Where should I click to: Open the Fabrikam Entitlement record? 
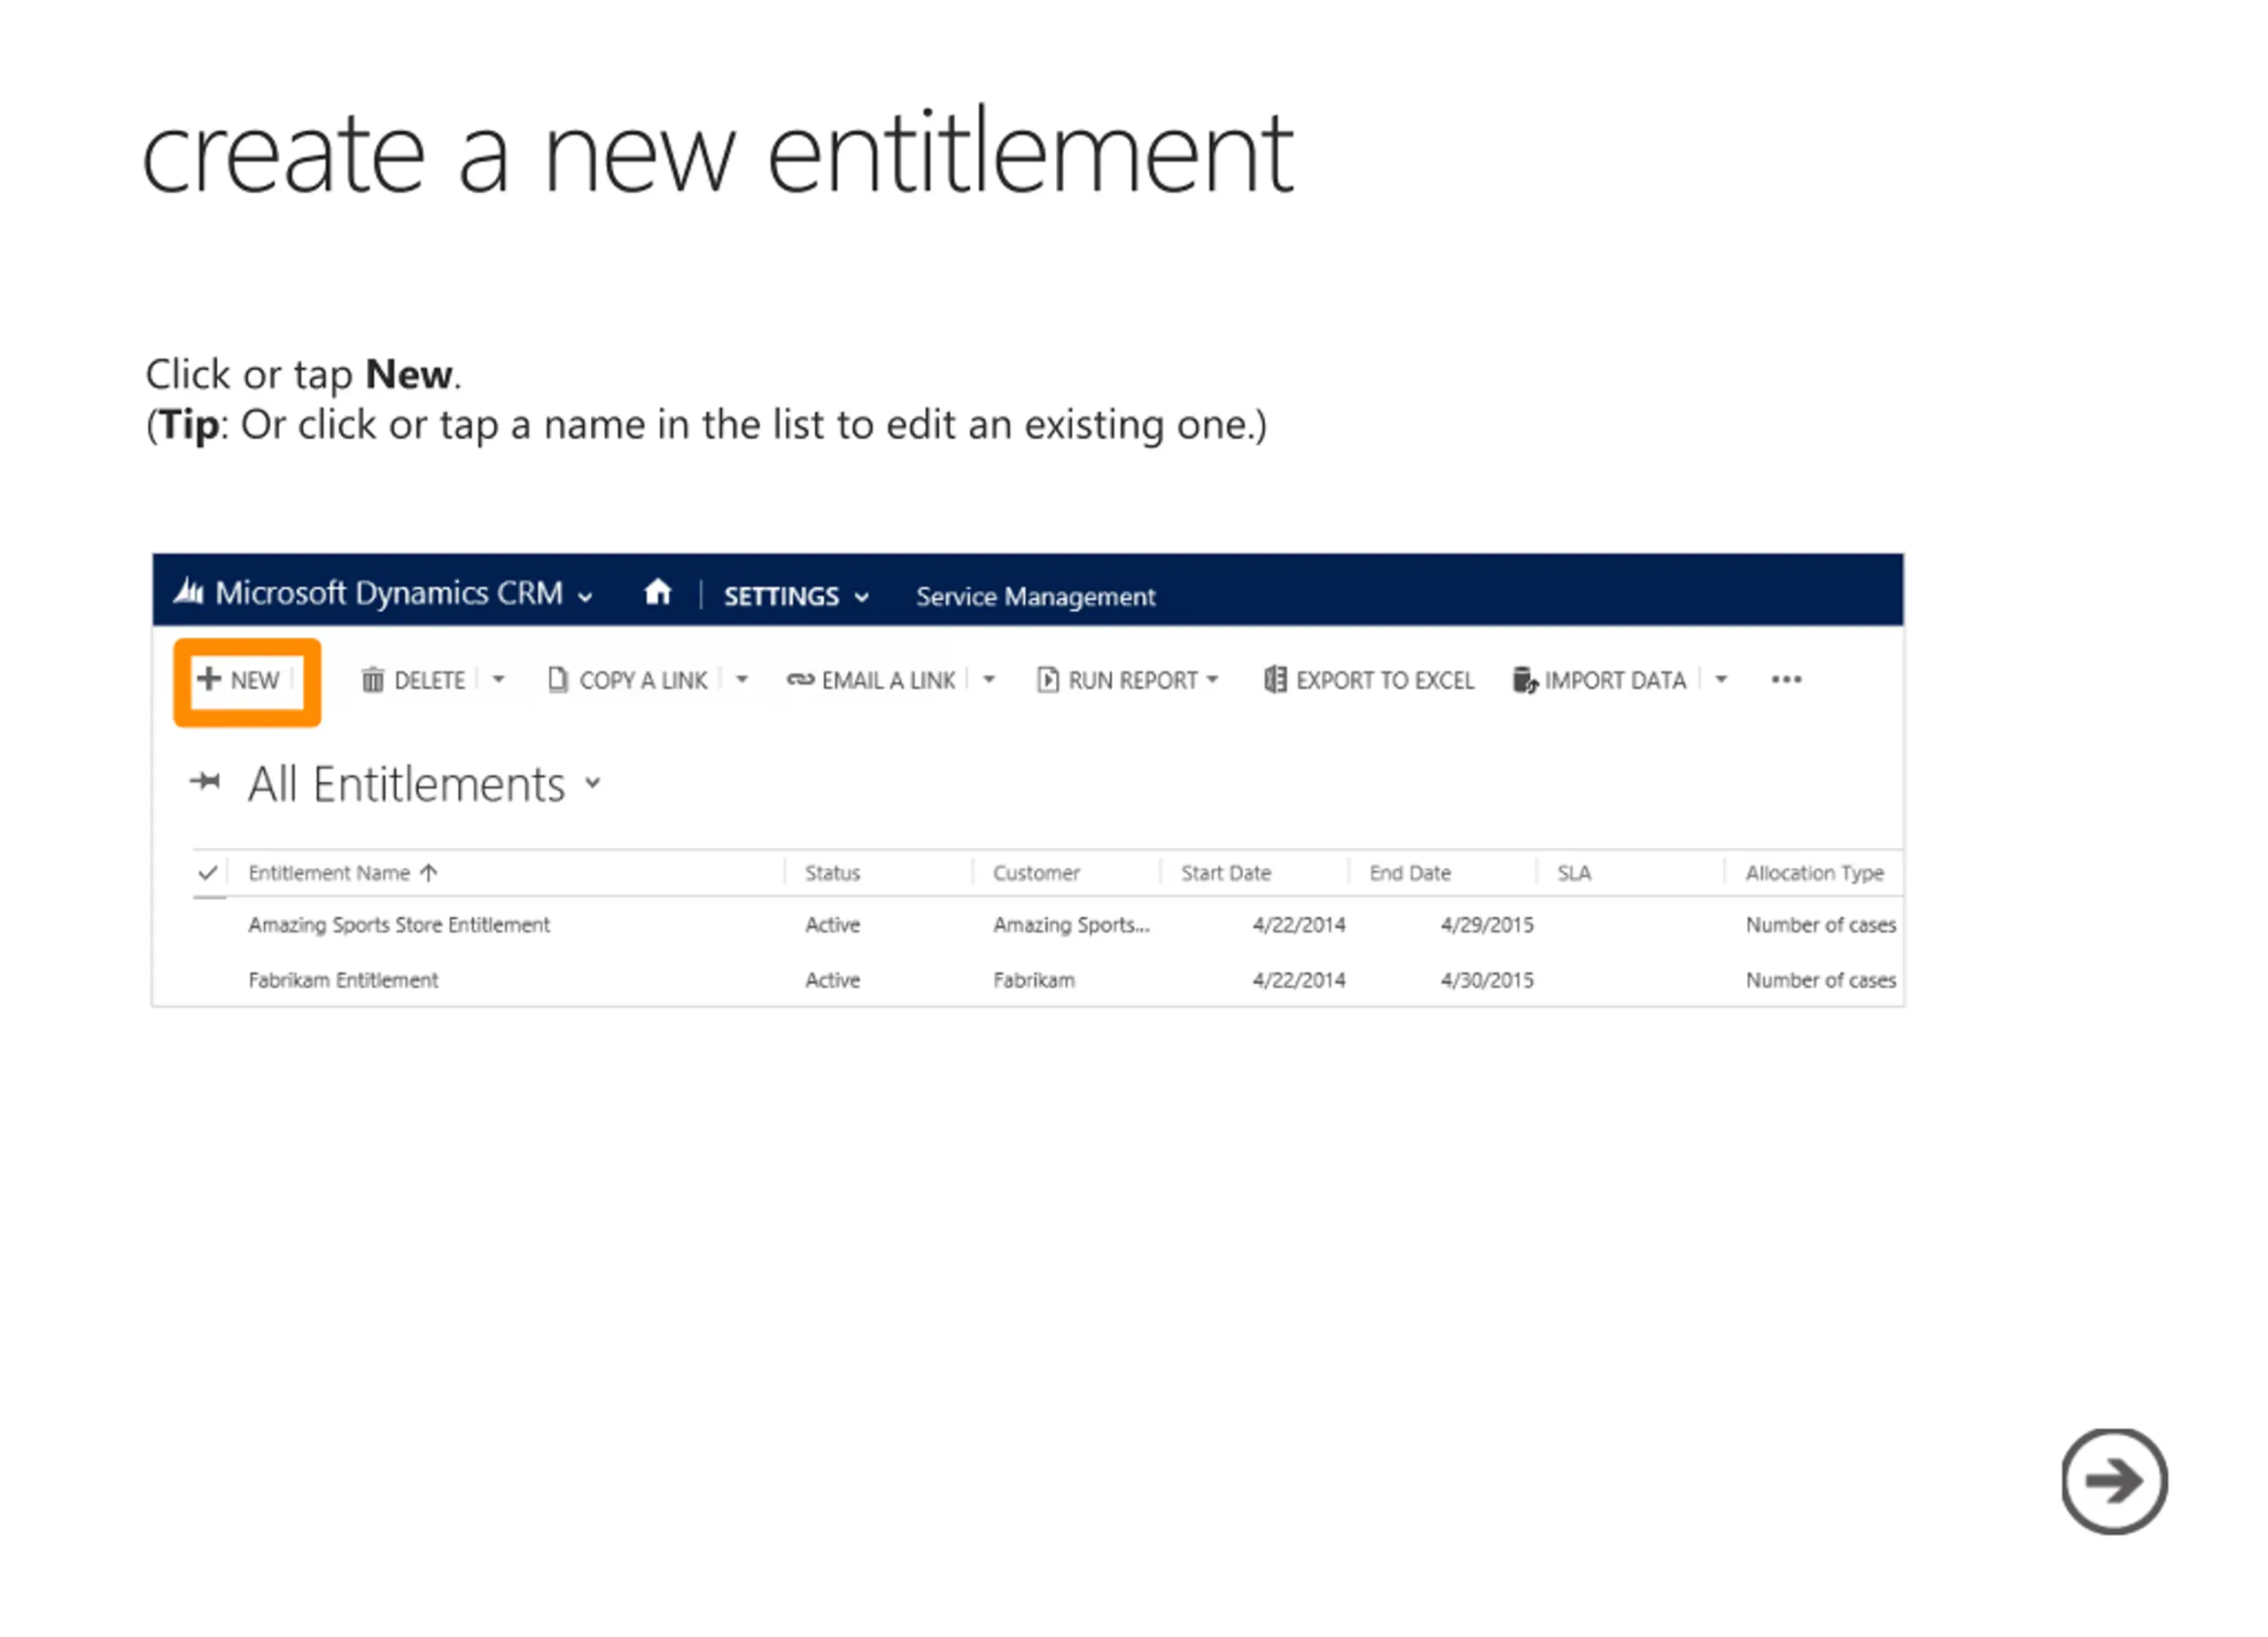343,980
